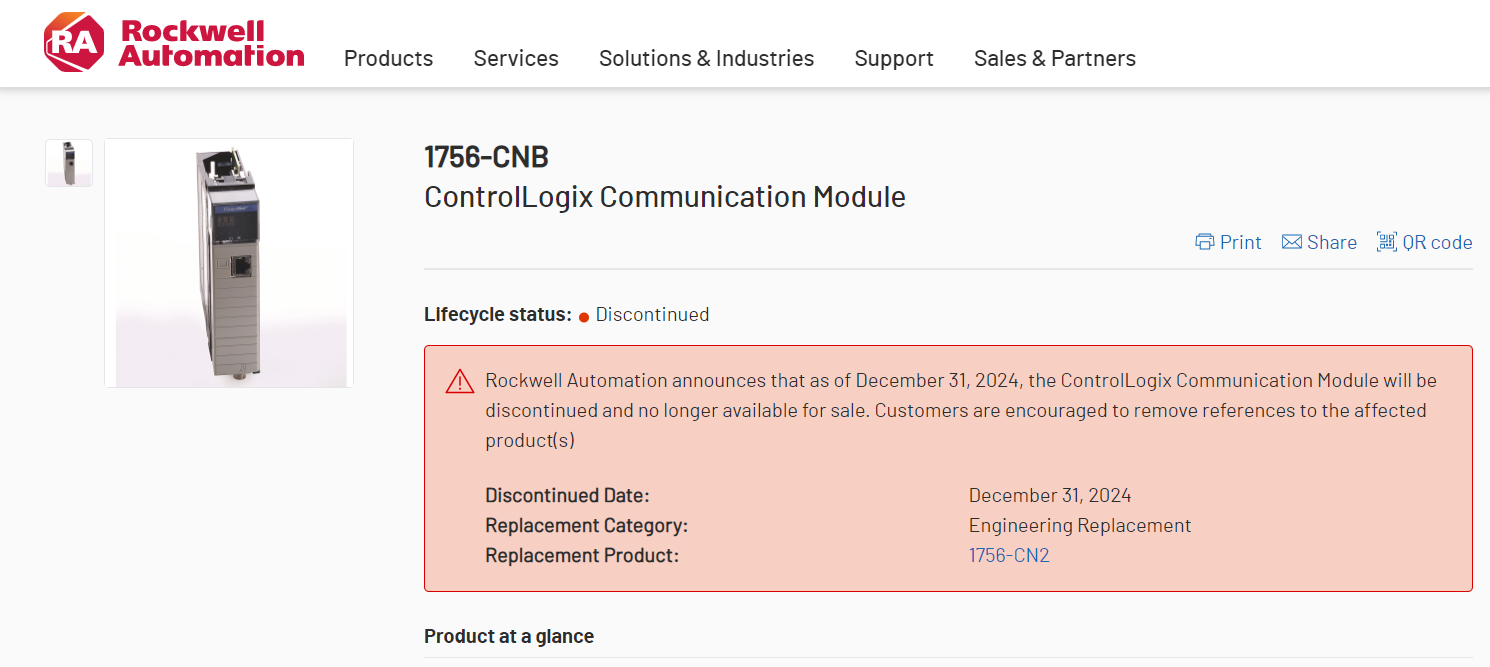
Task: Click the printer icon beside Print
Action: pos(1205,242)
